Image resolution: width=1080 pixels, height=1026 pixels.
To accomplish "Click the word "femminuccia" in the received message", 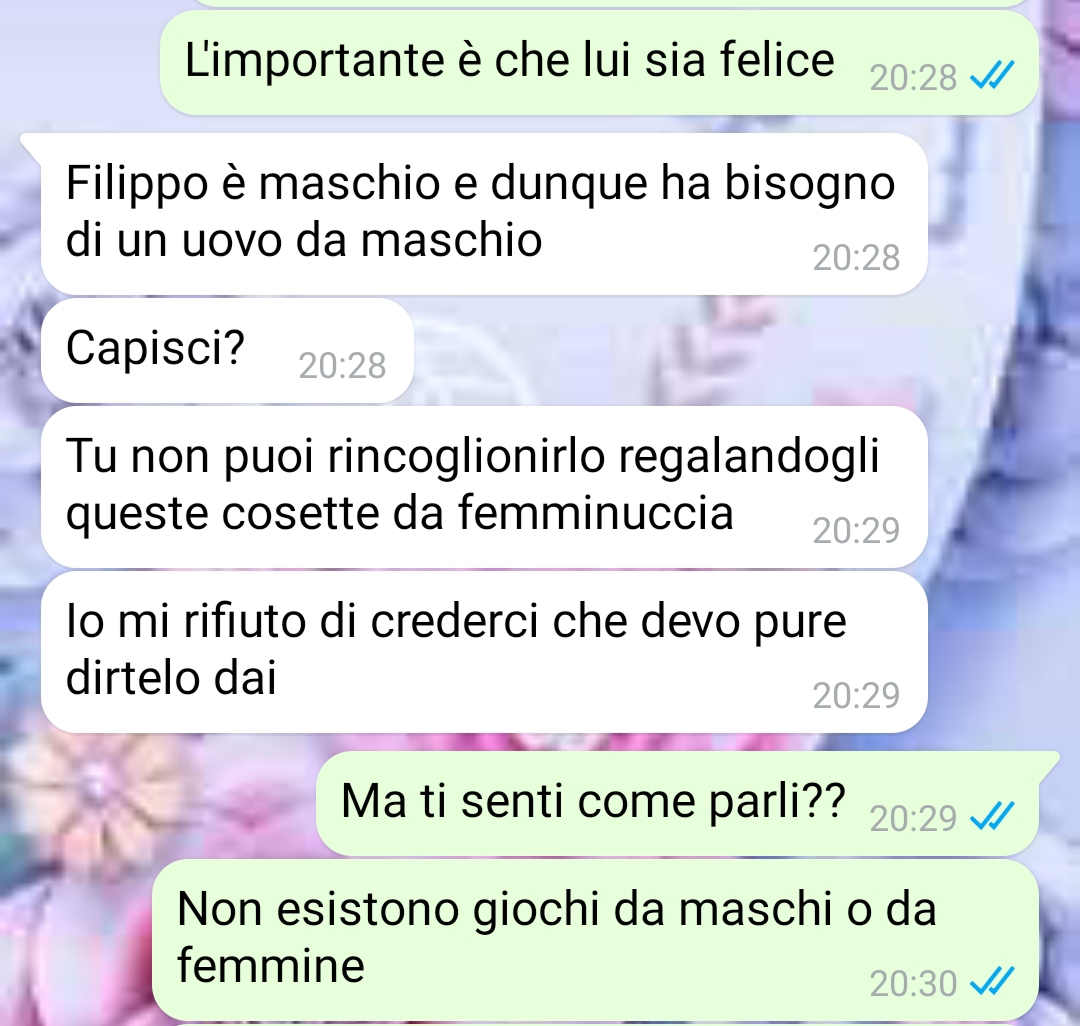I will (595, 514).
